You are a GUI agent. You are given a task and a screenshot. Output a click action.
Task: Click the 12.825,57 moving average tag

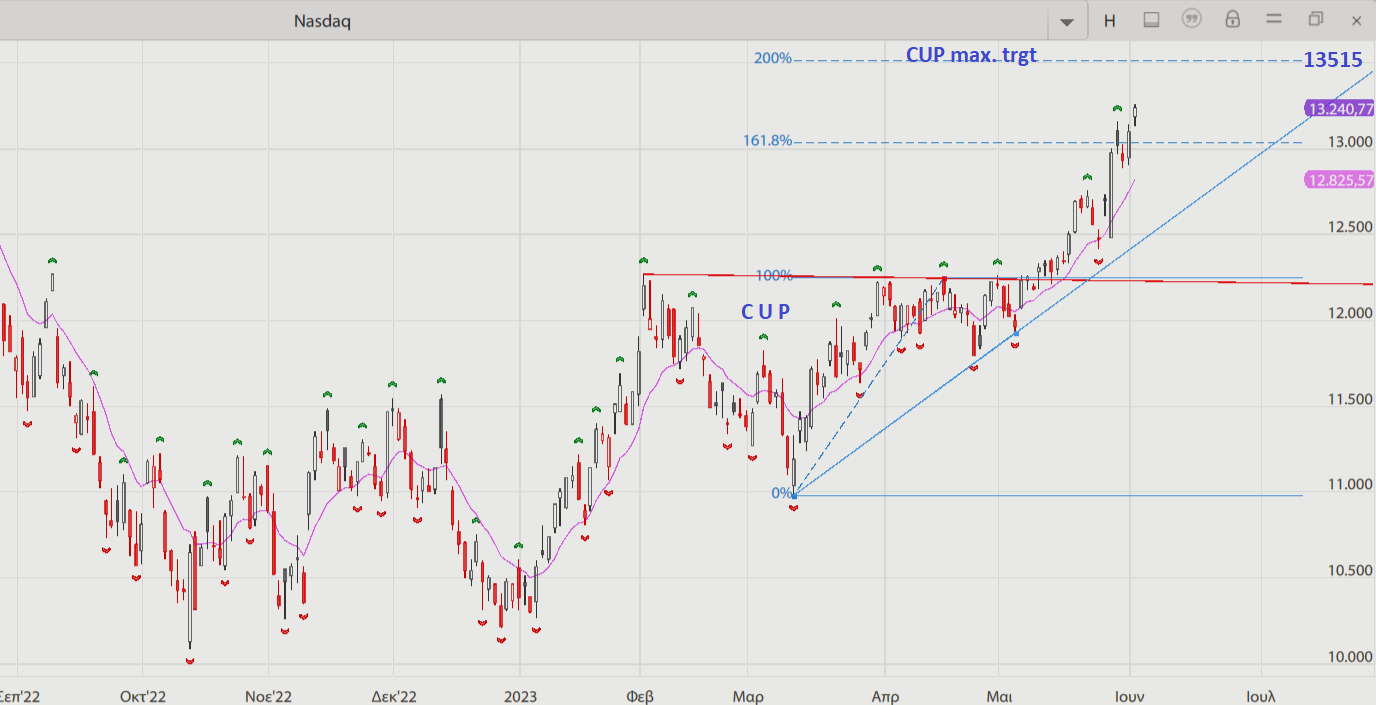tap(1339, 180)
